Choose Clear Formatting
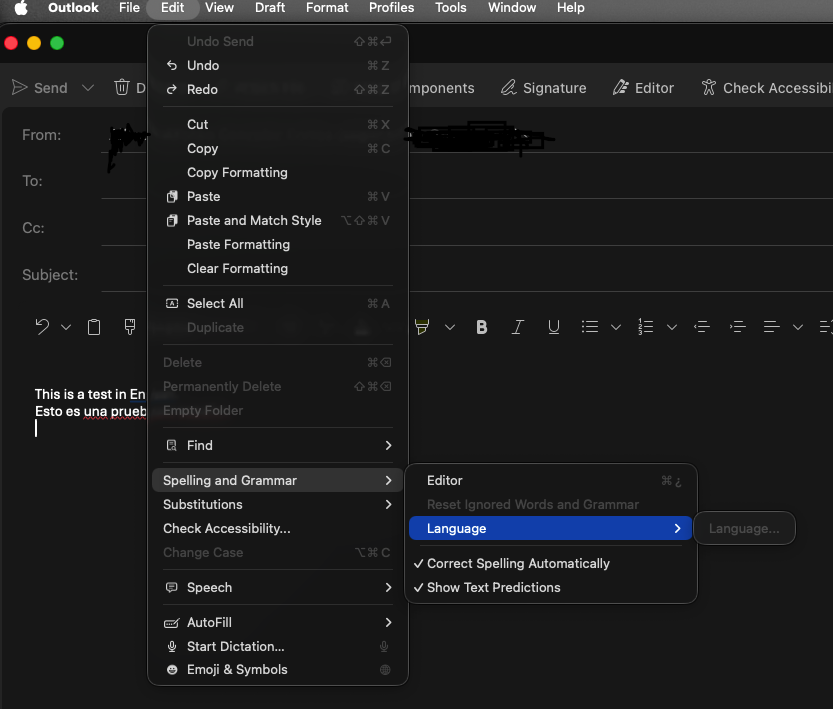The image size is (833, 709). coord(277,268)
